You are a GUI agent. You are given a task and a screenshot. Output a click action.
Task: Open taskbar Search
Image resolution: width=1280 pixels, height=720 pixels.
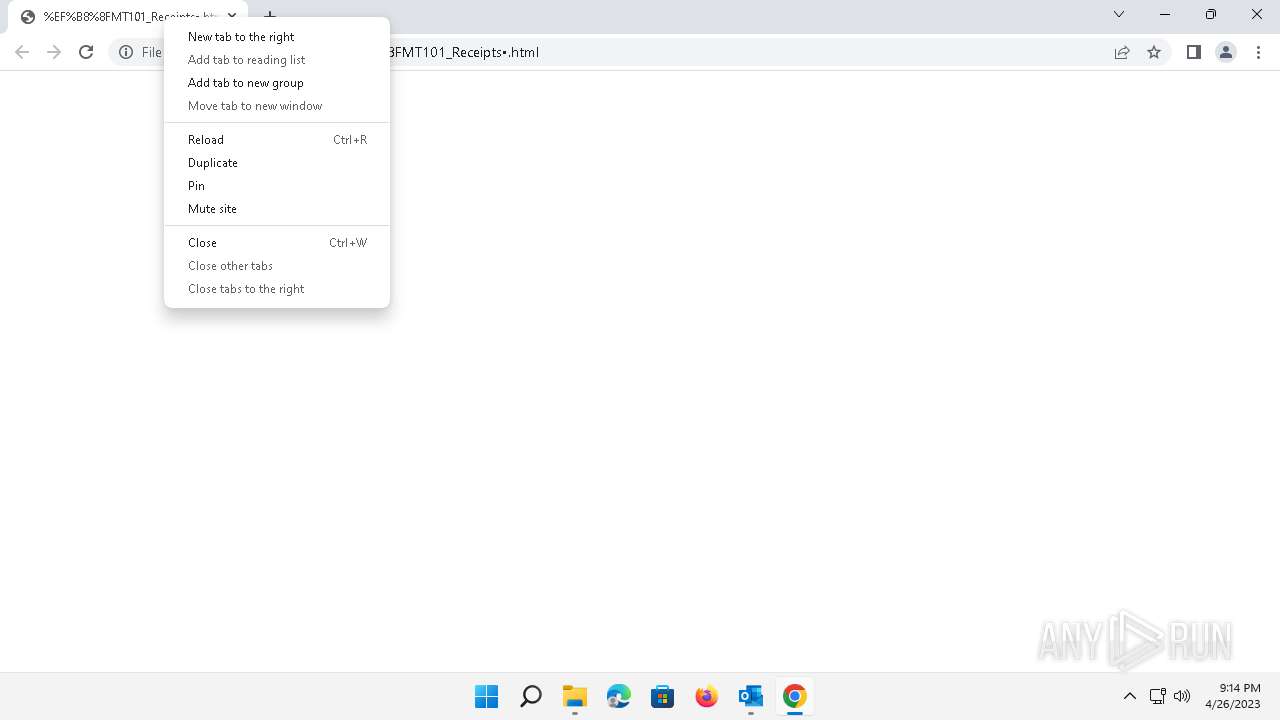(531, 697)
